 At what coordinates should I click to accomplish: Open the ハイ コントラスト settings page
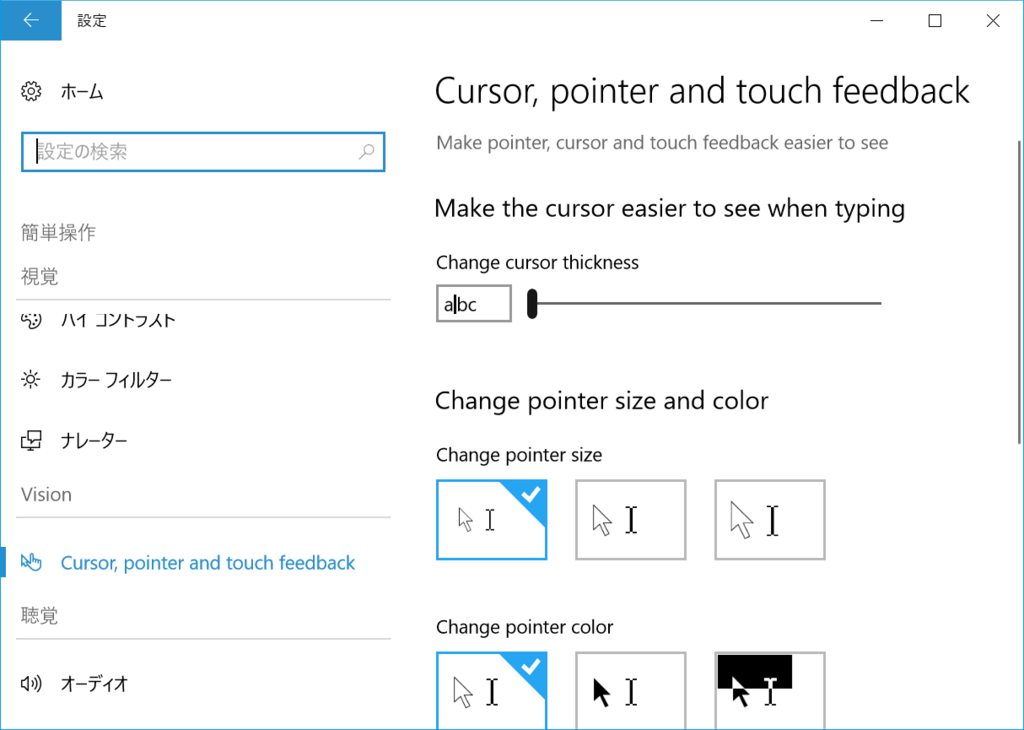pyautogui.click(x=118, y=321)
